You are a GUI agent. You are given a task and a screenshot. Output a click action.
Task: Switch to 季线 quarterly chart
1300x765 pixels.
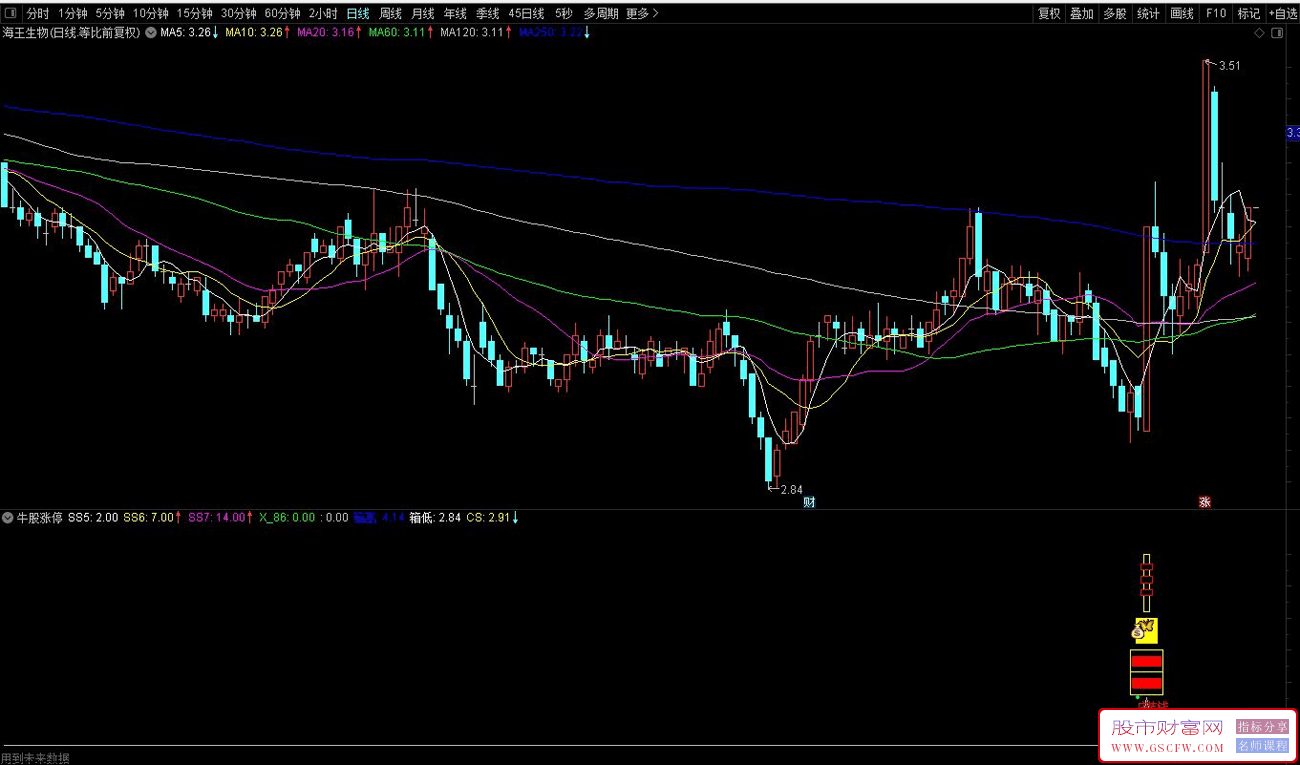[487, 14]
